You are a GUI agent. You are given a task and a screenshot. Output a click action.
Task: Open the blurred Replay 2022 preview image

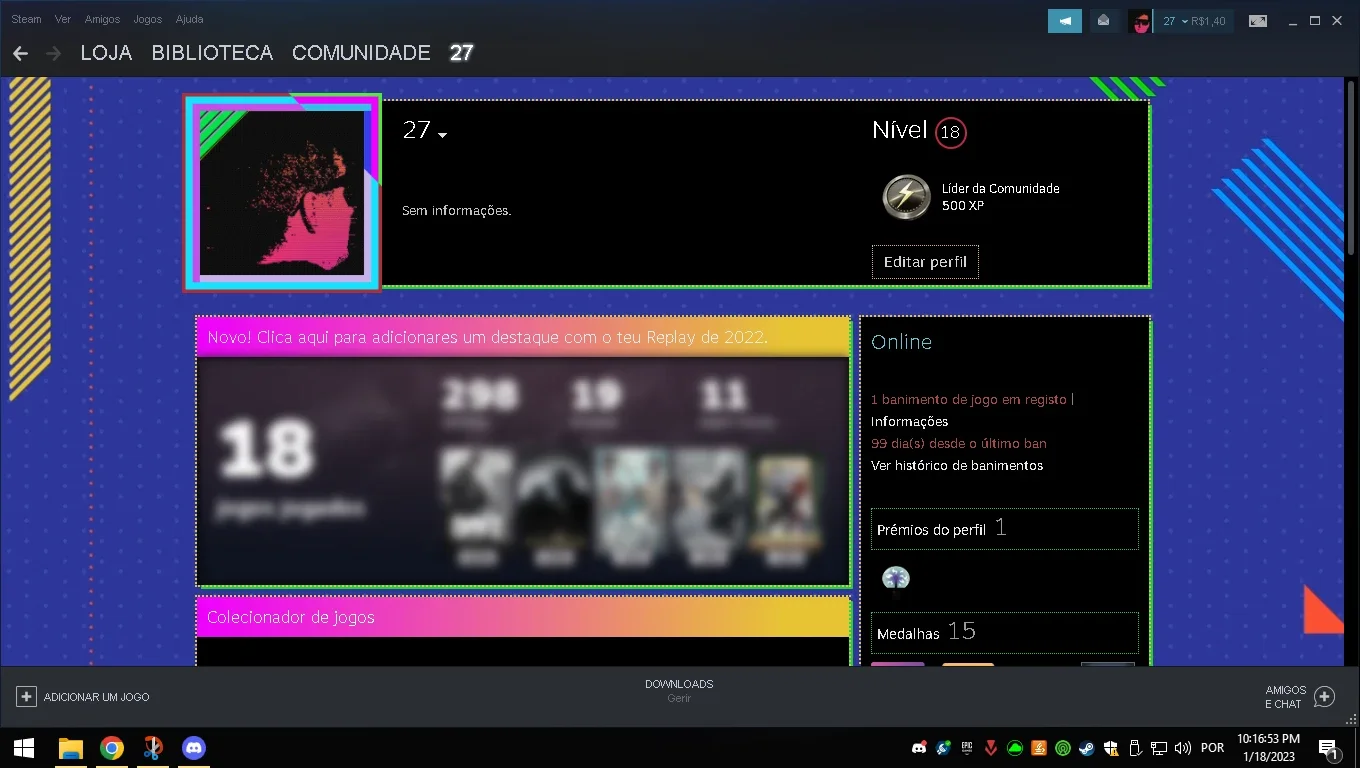[x=523, y=471]
